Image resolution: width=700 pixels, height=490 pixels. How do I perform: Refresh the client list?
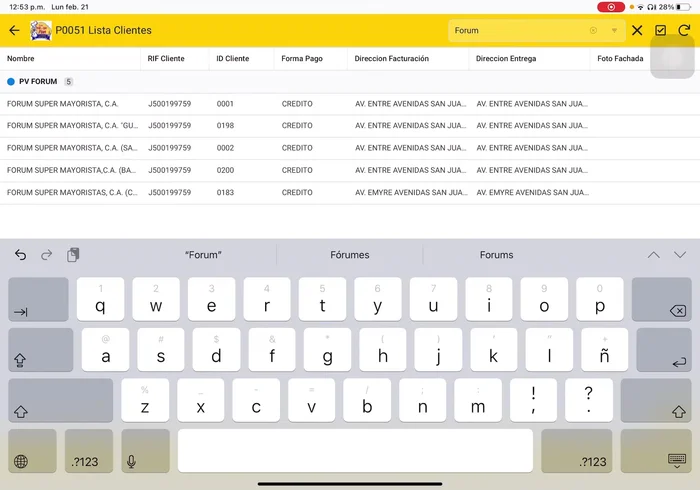tap(684, 31)
